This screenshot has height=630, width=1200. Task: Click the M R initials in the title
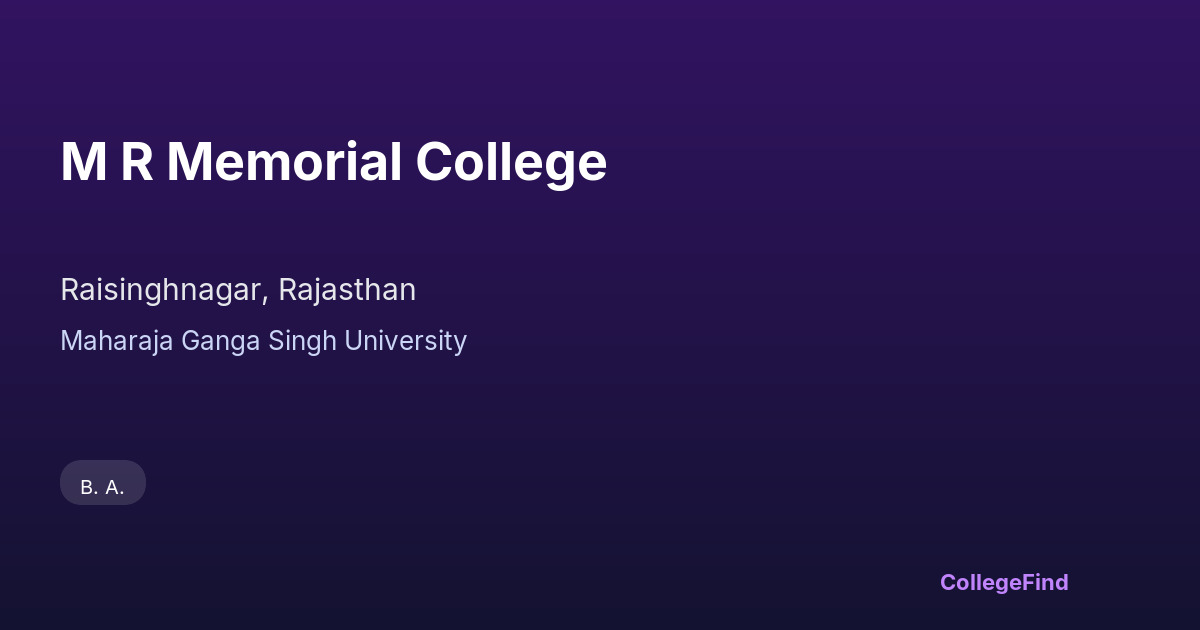point(107,162)
